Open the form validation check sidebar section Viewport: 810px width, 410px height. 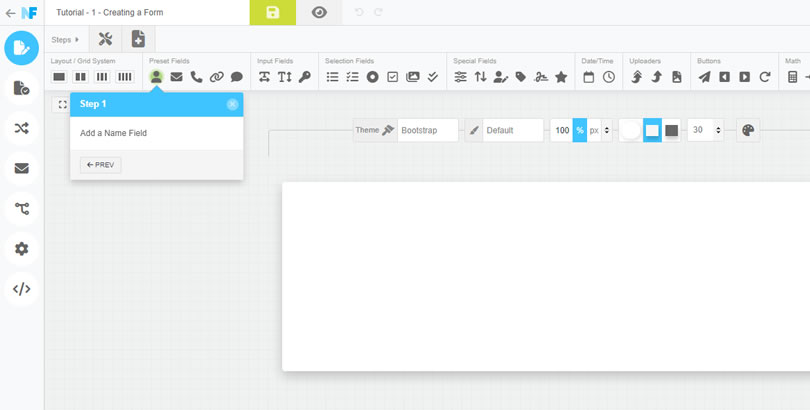(x=21, y=88)
